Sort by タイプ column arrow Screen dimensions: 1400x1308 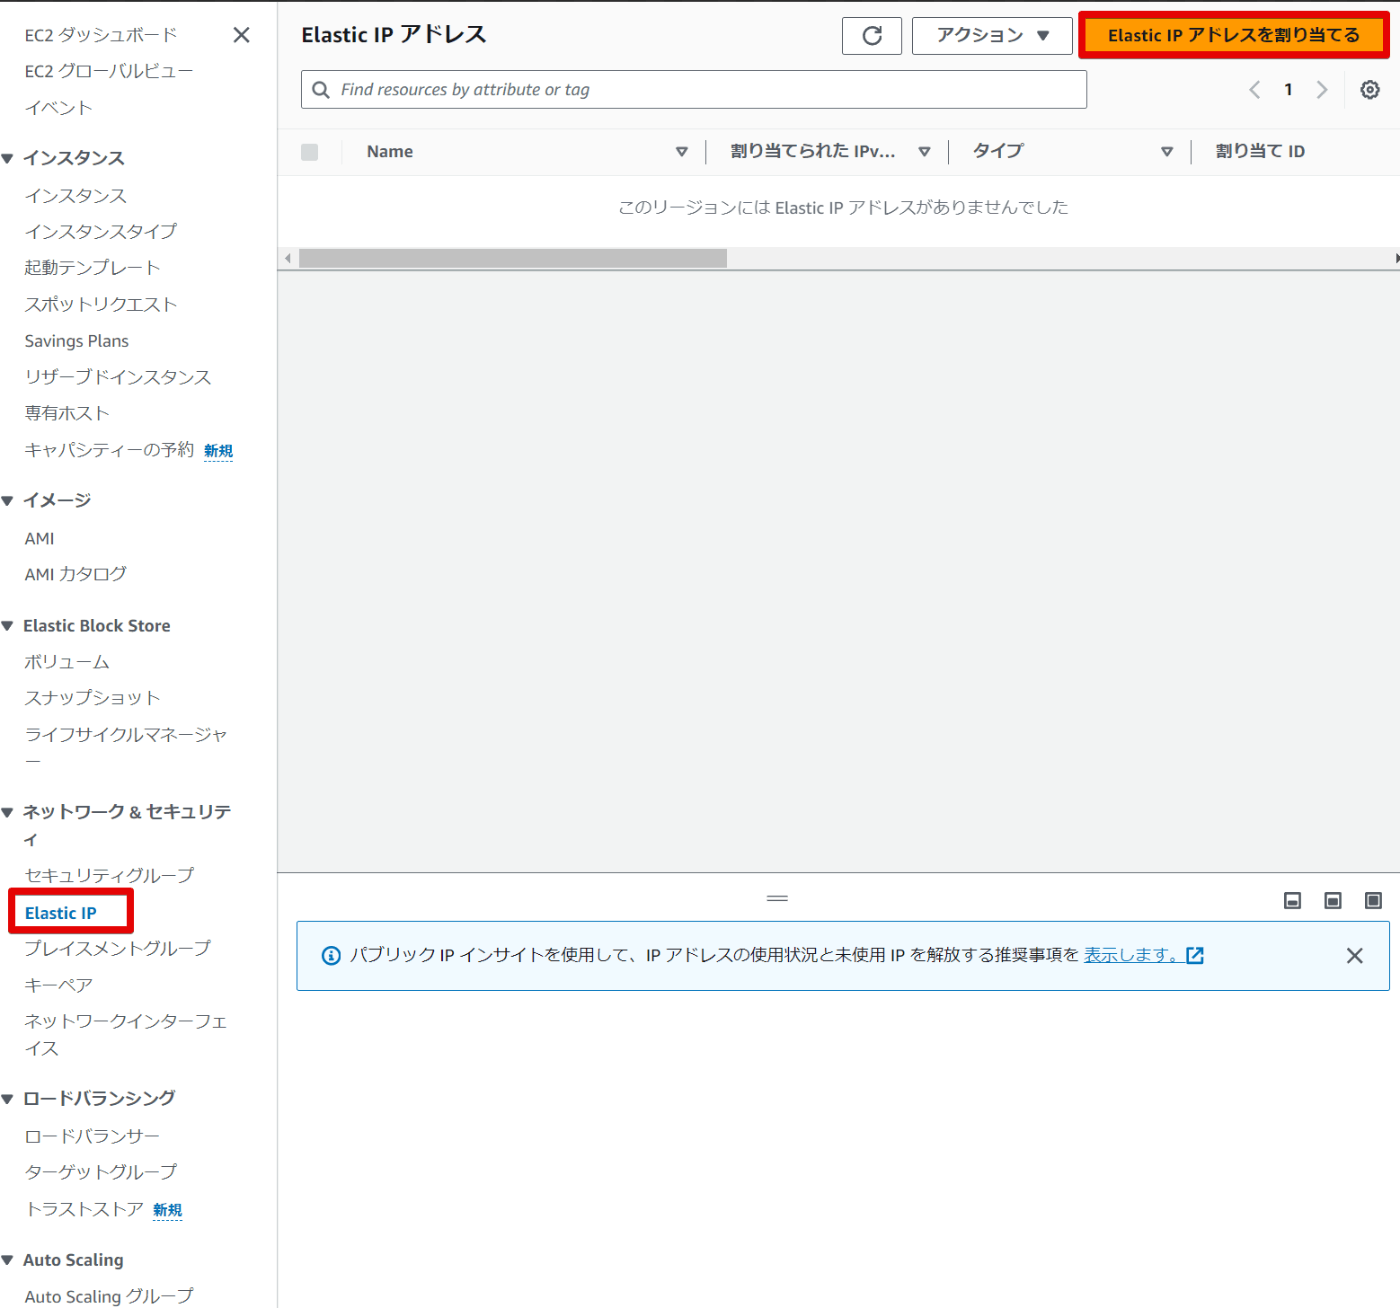coord(1167,152)
